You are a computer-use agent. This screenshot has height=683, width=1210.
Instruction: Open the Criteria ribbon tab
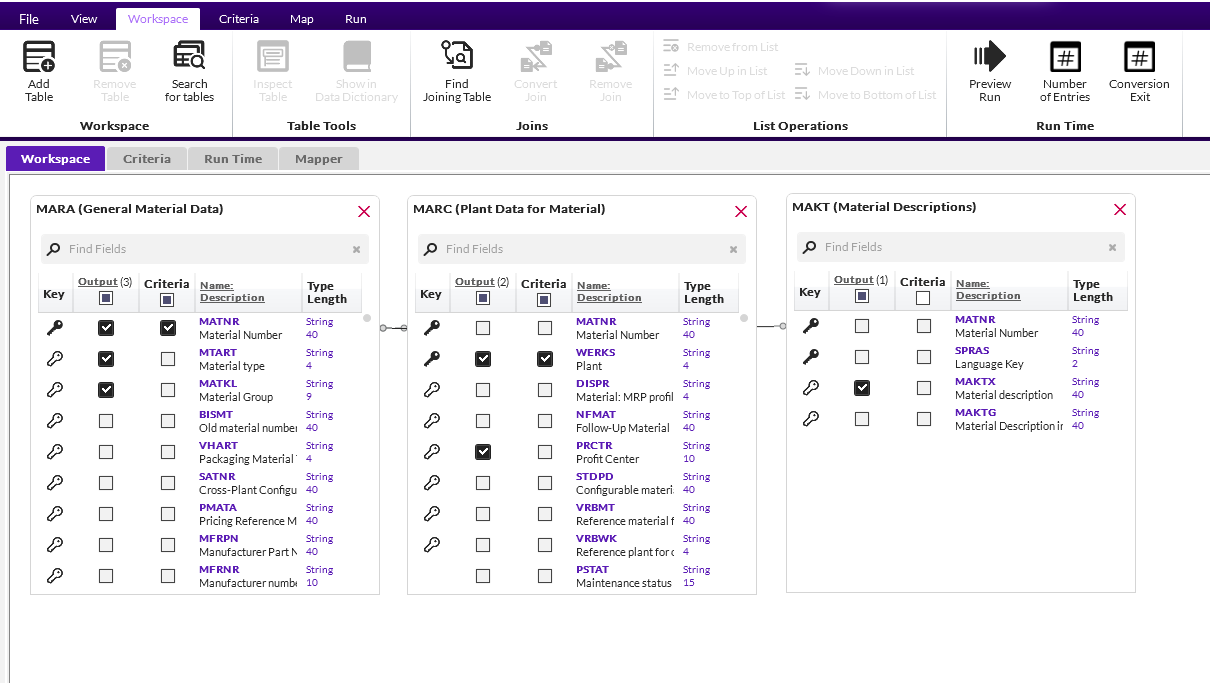pyautogui.click(x=239, y=19)
